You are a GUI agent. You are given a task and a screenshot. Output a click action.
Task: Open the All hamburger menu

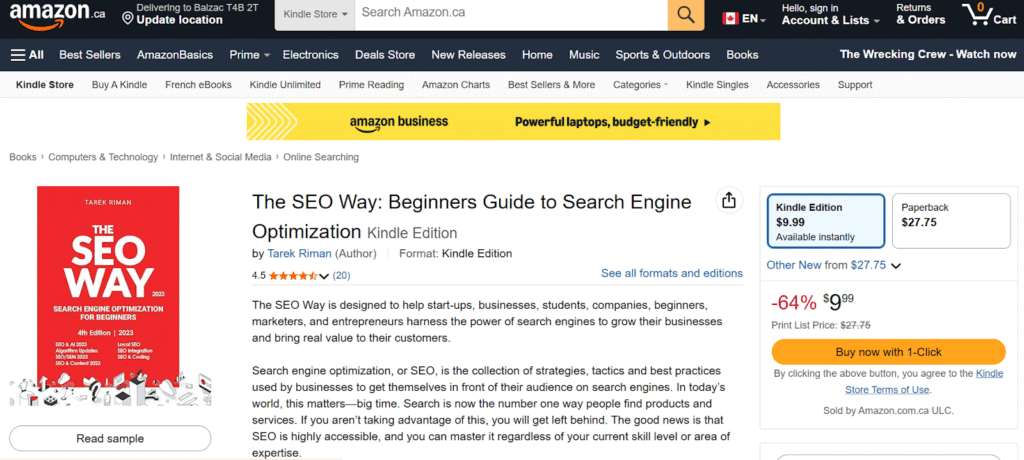coord(27,55)
